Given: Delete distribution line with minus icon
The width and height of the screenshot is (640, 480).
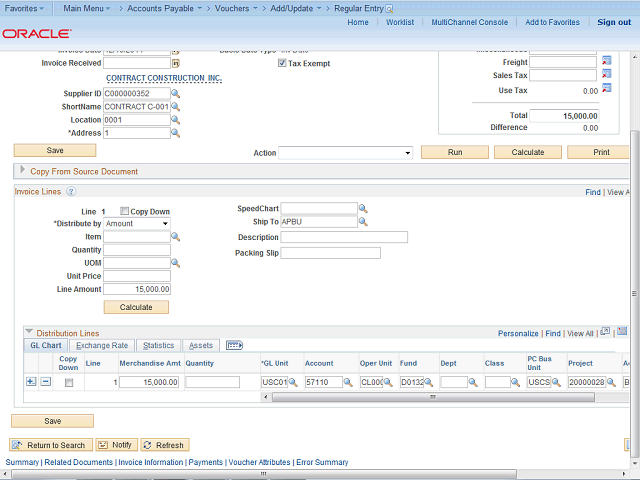Looking at the screenshot, I should tap(45, 382).
